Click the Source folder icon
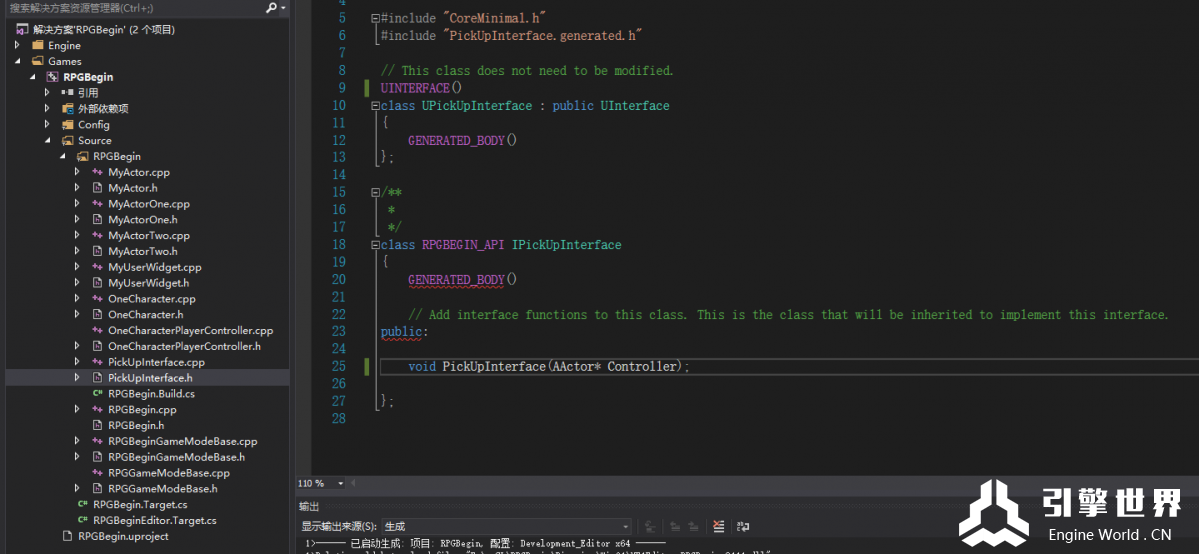Viewport: 1199px width, 554px height. pos(67,141)
